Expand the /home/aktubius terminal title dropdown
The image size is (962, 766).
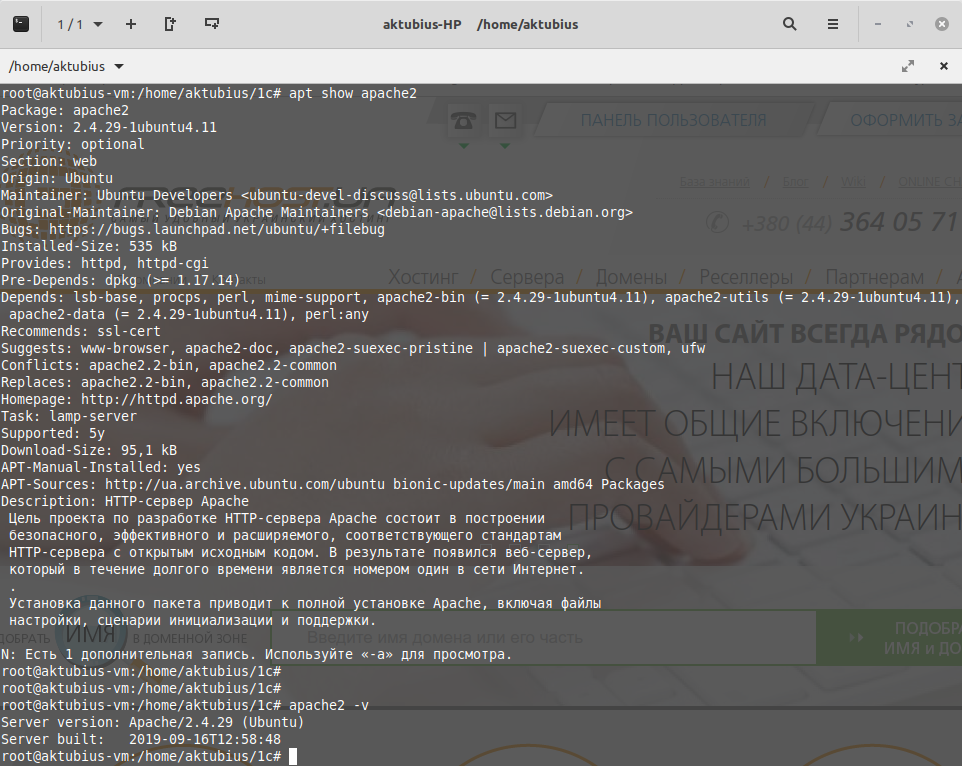(119, 66)
